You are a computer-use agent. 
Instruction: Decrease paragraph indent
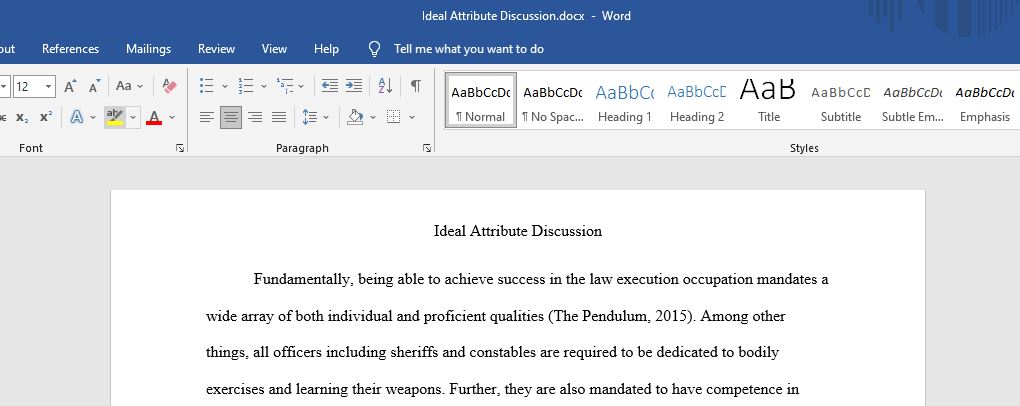click(x=330, y=86)
